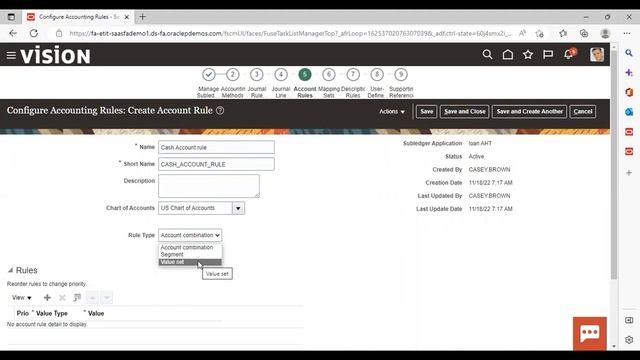This screenshot has height=360, width=640.
Task: Click the search magnifier in Vision header
Action: (x=487, y=54)
